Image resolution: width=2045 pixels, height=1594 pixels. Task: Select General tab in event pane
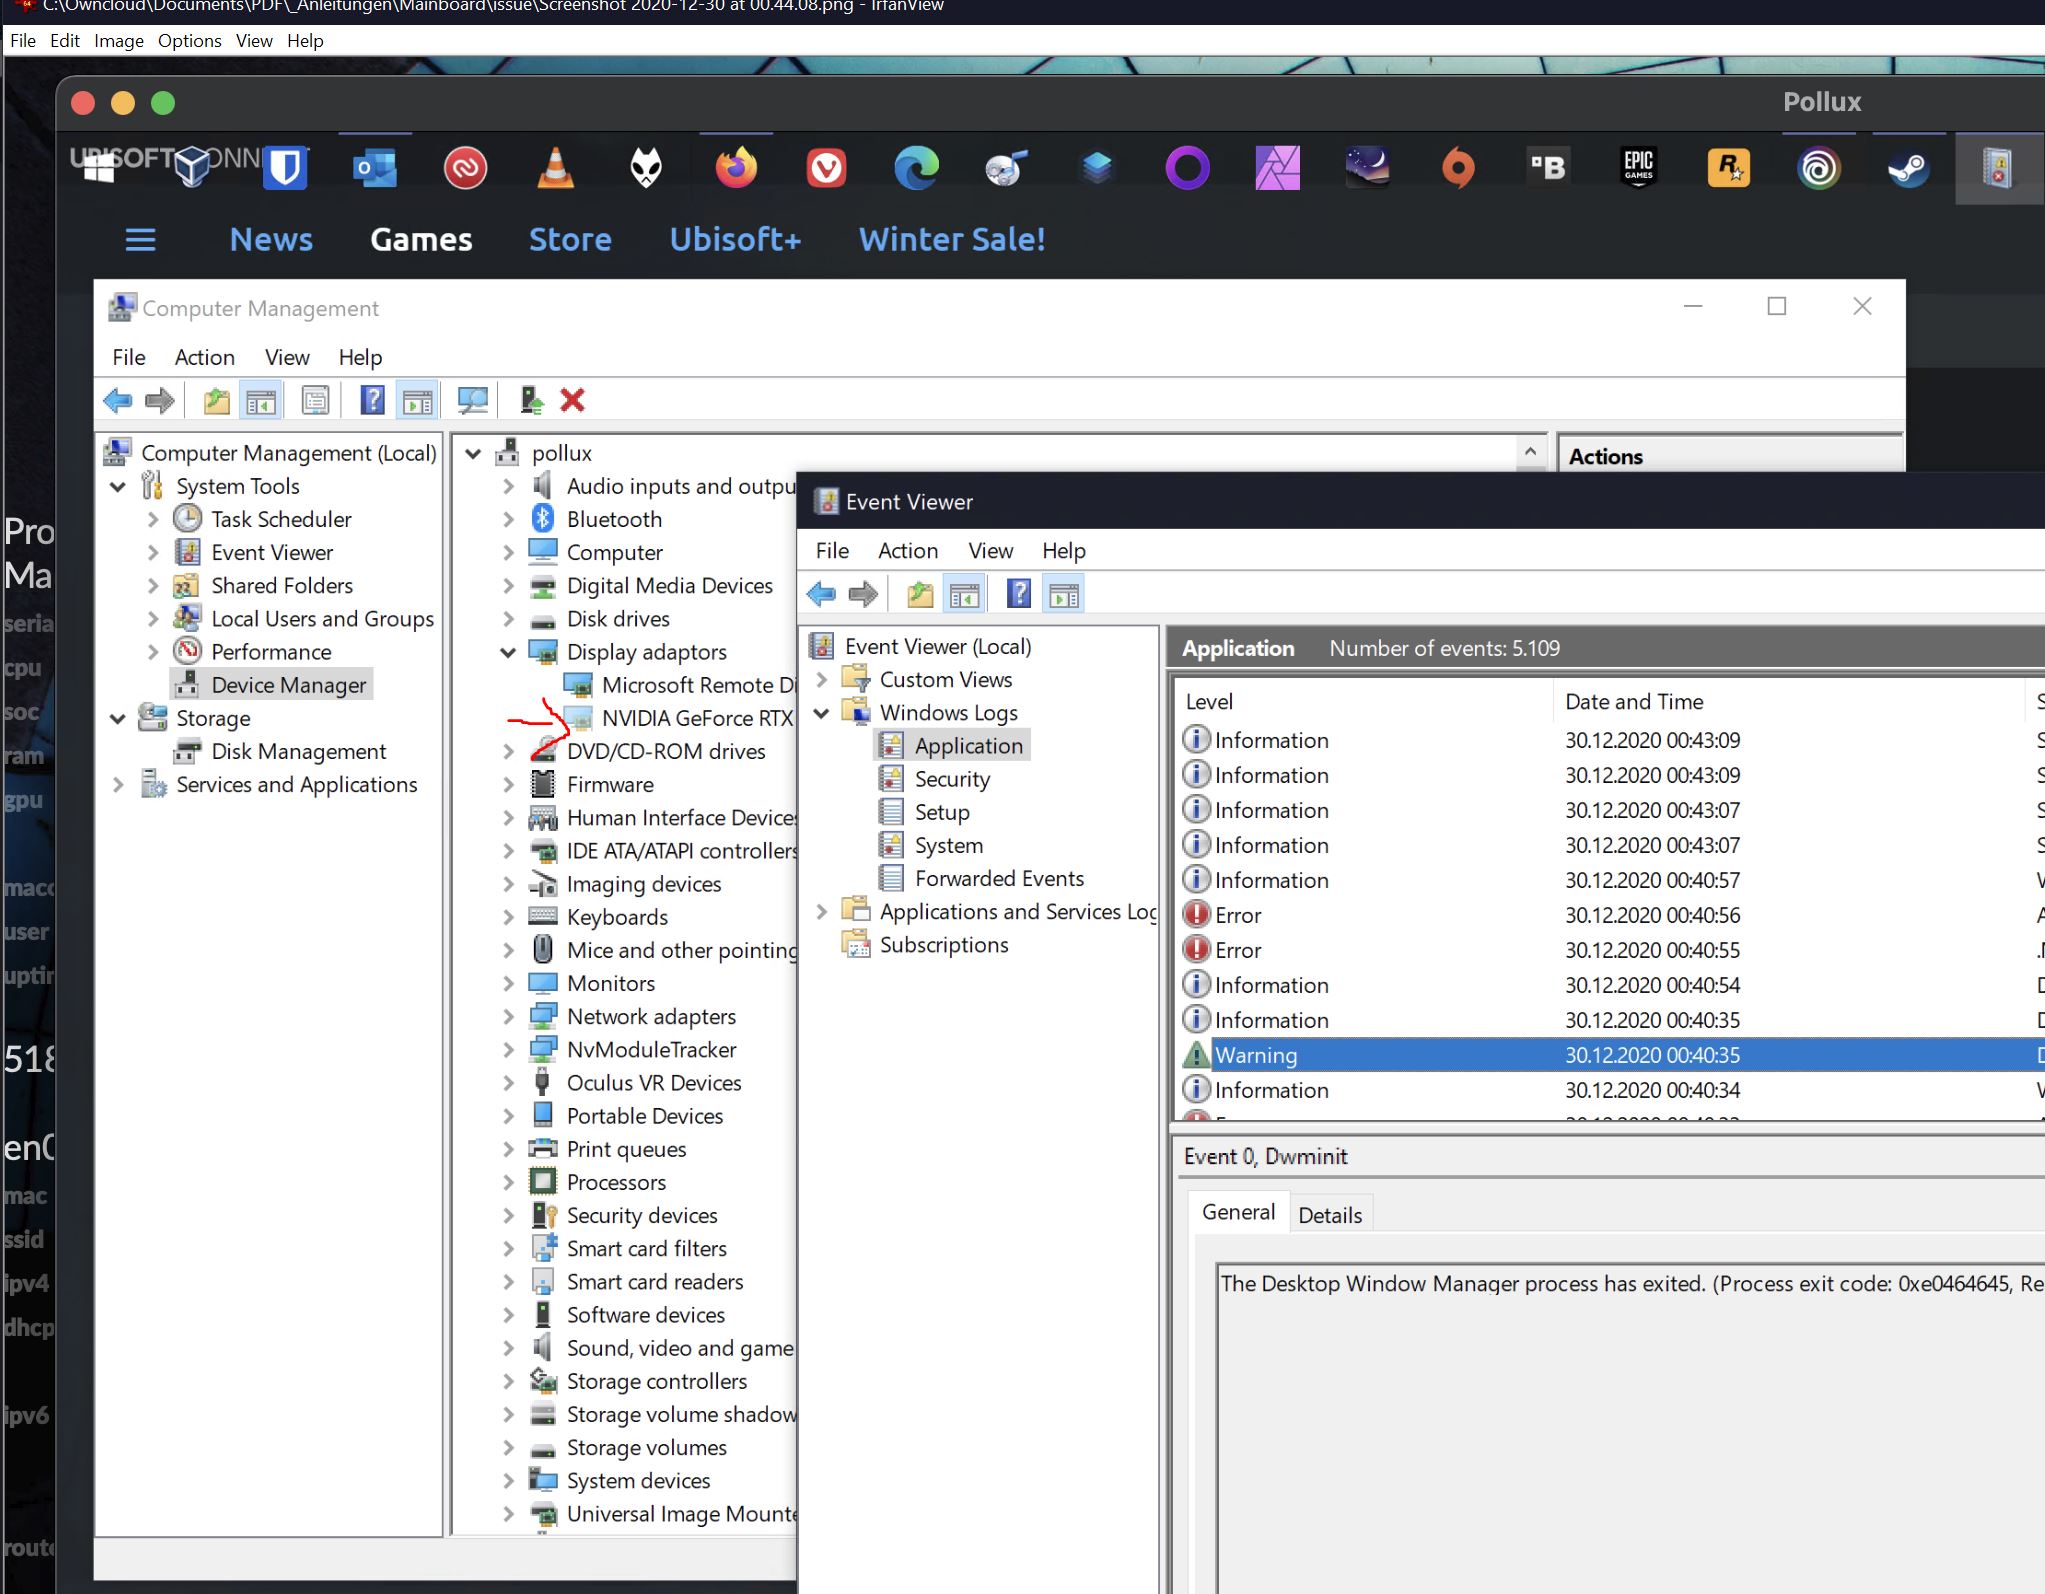pyautogui.click(x=1238, y=1212)
